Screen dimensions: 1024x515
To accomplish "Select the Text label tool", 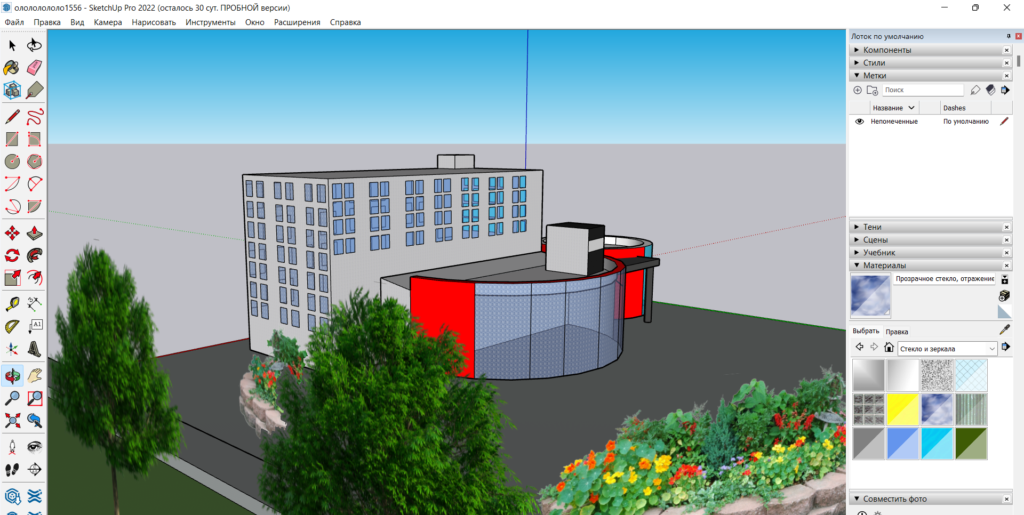I will [x=35, y=326].
